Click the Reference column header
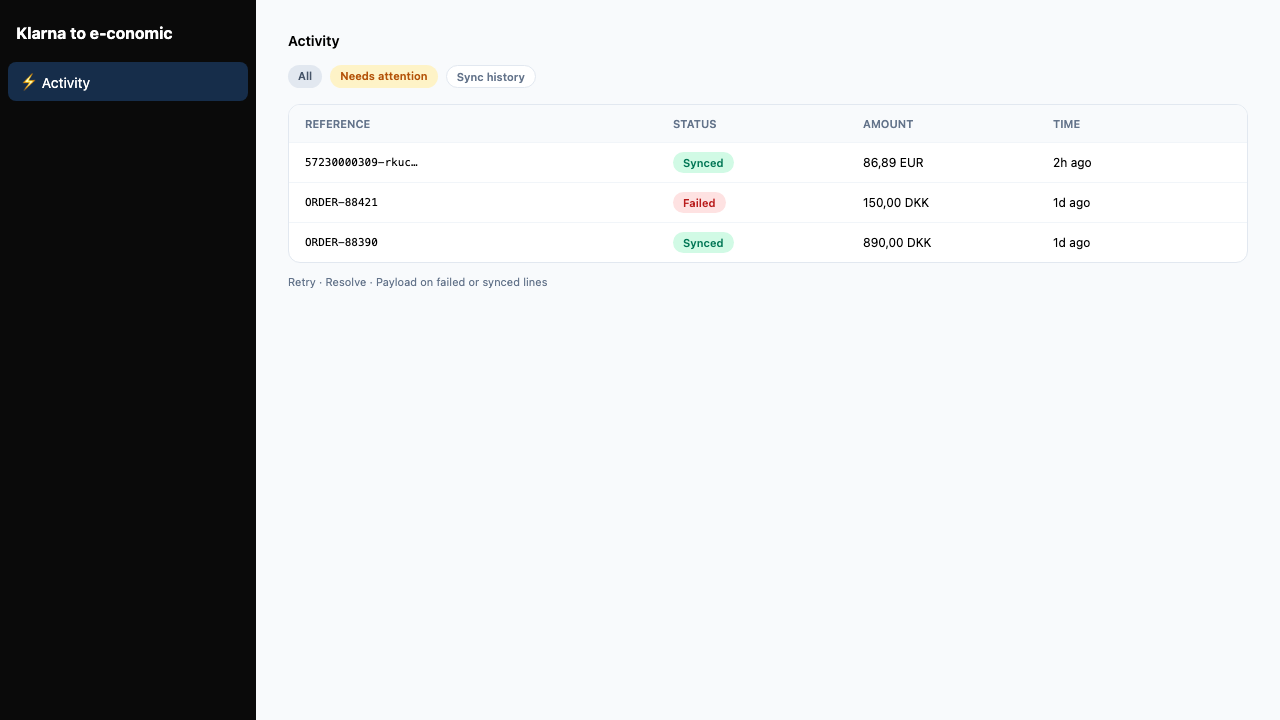The width and height of the screenshot is (1280, 720). pos(338,124)
